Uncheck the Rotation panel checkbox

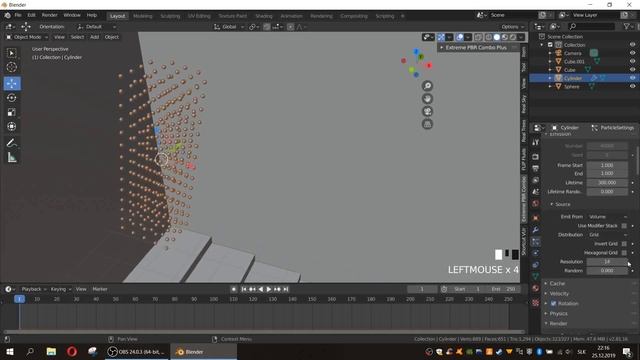click(553, 303)
